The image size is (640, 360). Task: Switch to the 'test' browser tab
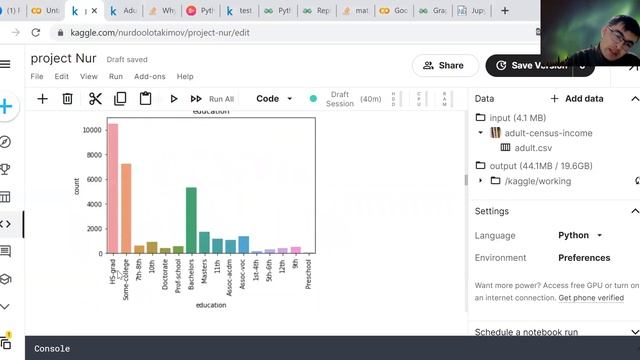pyautogui.click(x=239, y=11)
